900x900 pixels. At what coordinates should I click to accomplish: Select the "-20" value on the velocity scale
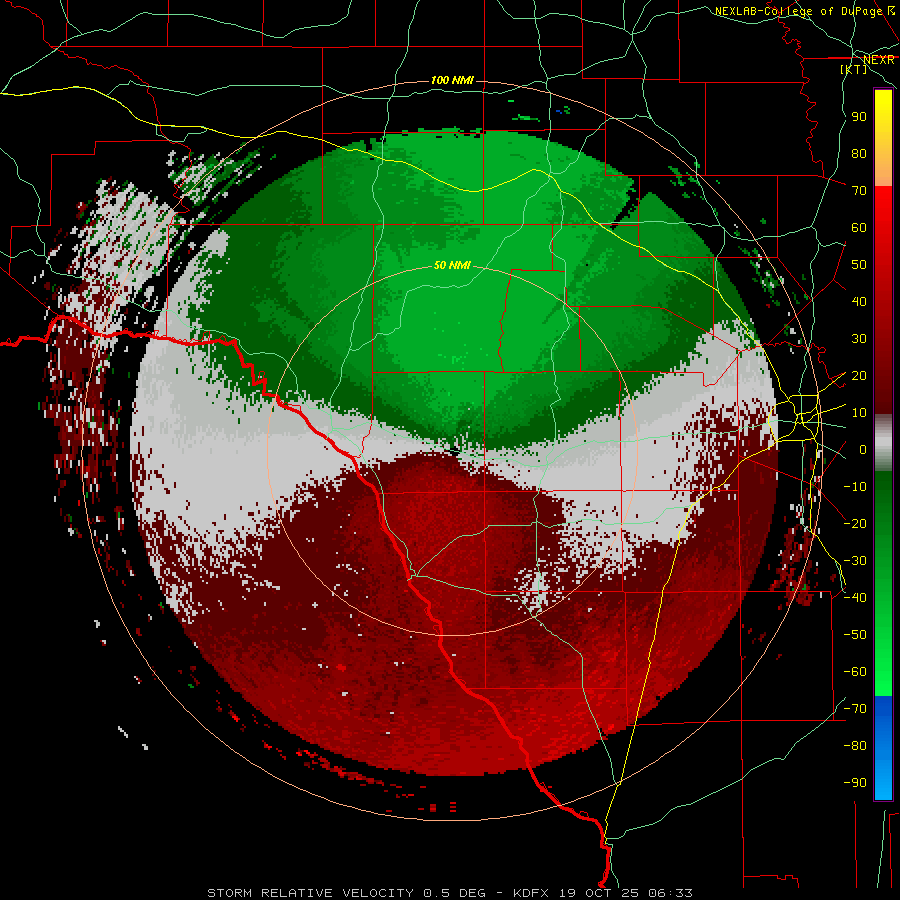[855, 523]
